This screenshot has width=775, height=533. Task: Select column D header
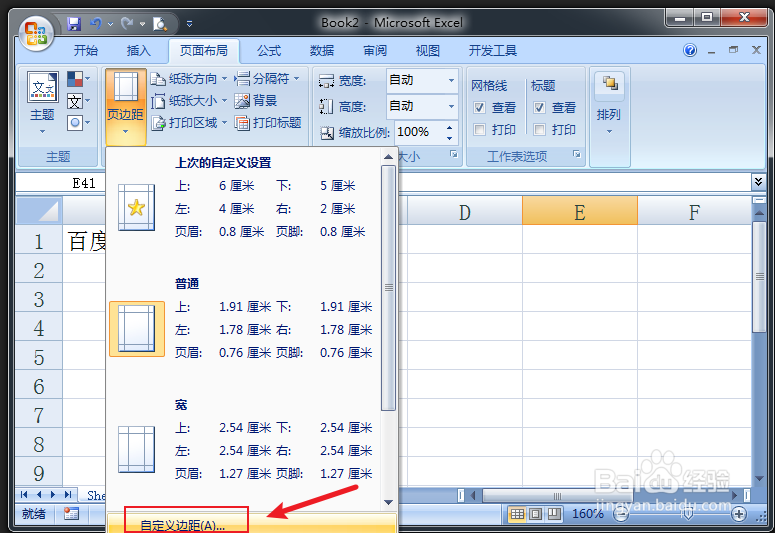tap(465, 212)
